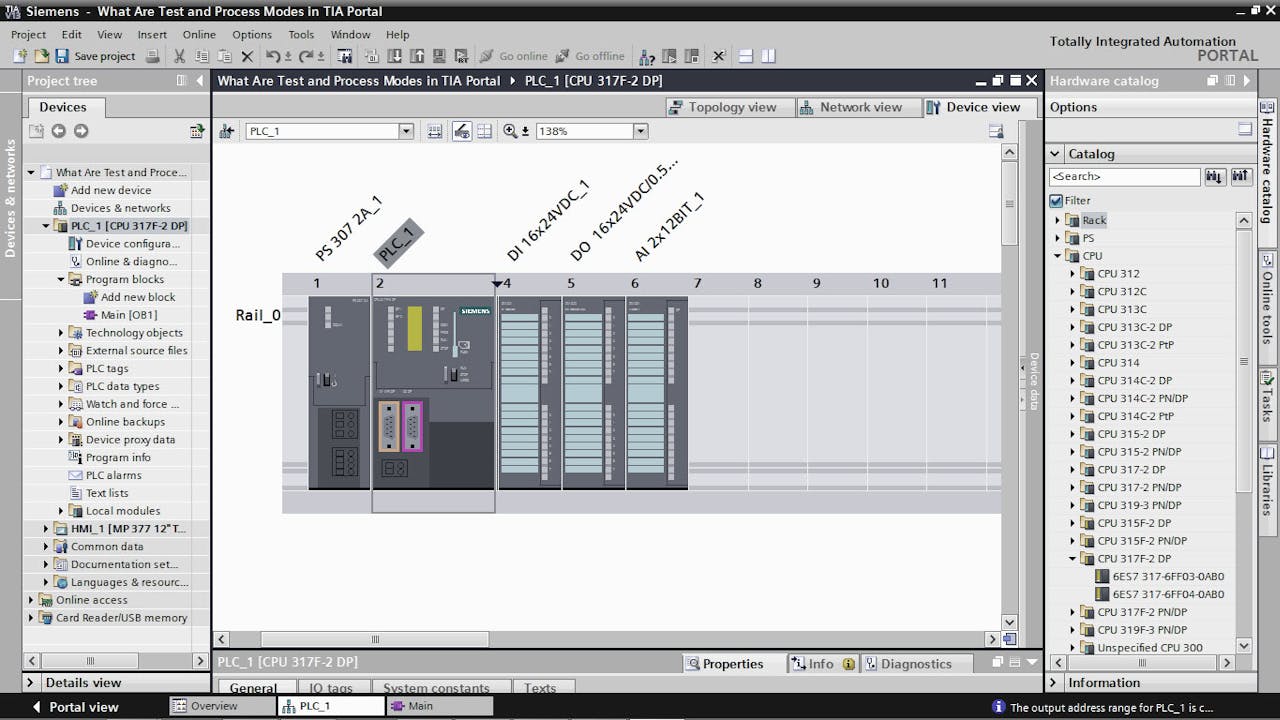Toggle show module labels button

(x=461, y=131)
